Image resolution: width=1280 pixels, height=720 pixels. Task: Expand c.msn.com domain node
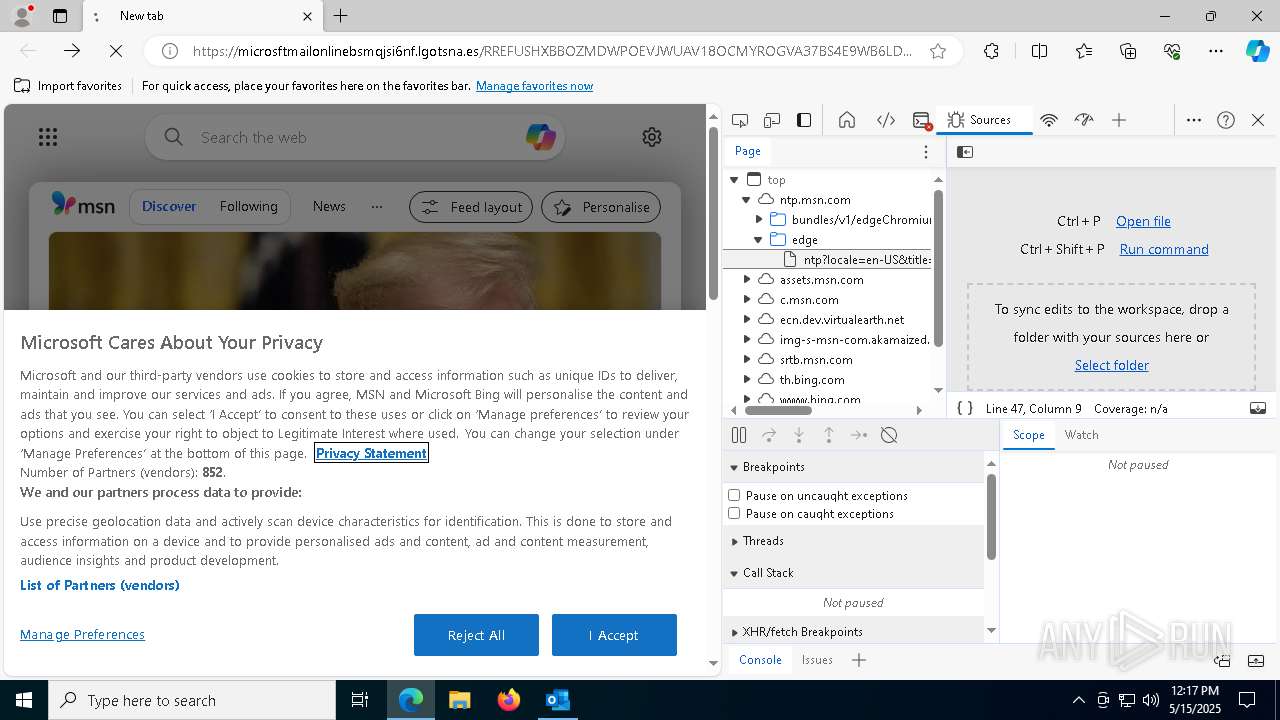click(746, 299)
